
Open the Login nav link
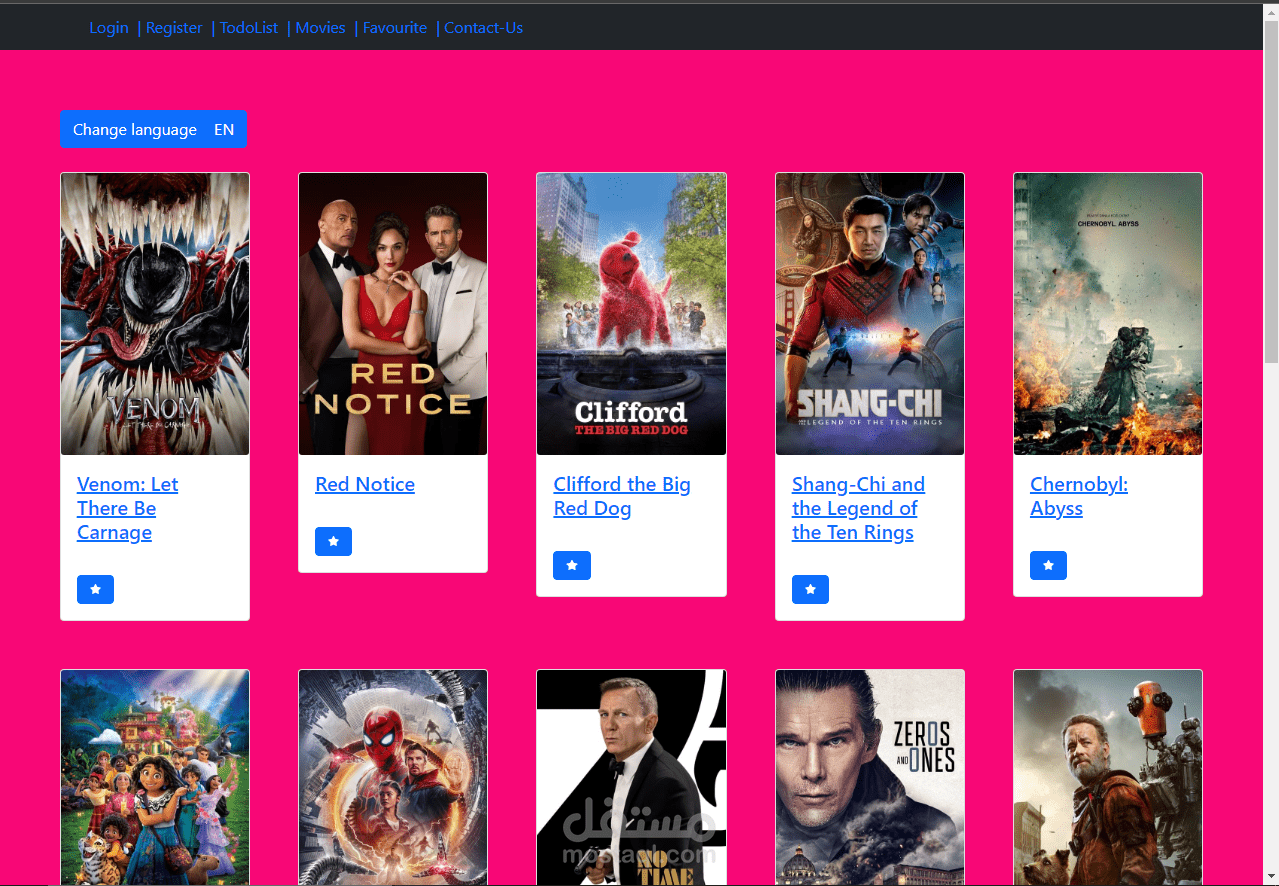click(109, 28)
